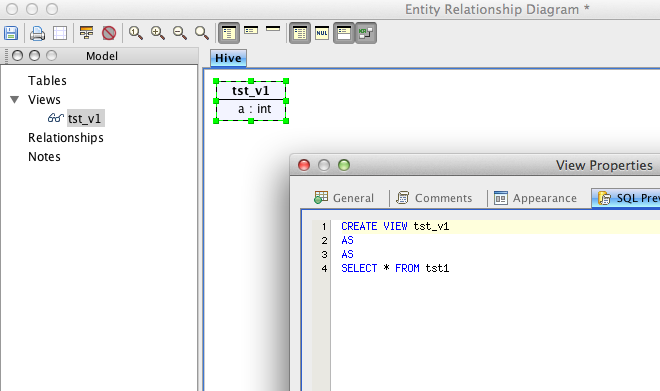Click the SELECT * FROM tst1 line
Image resolution: width=660 pixels, height=391 pixels.
(x=395, y=268)
